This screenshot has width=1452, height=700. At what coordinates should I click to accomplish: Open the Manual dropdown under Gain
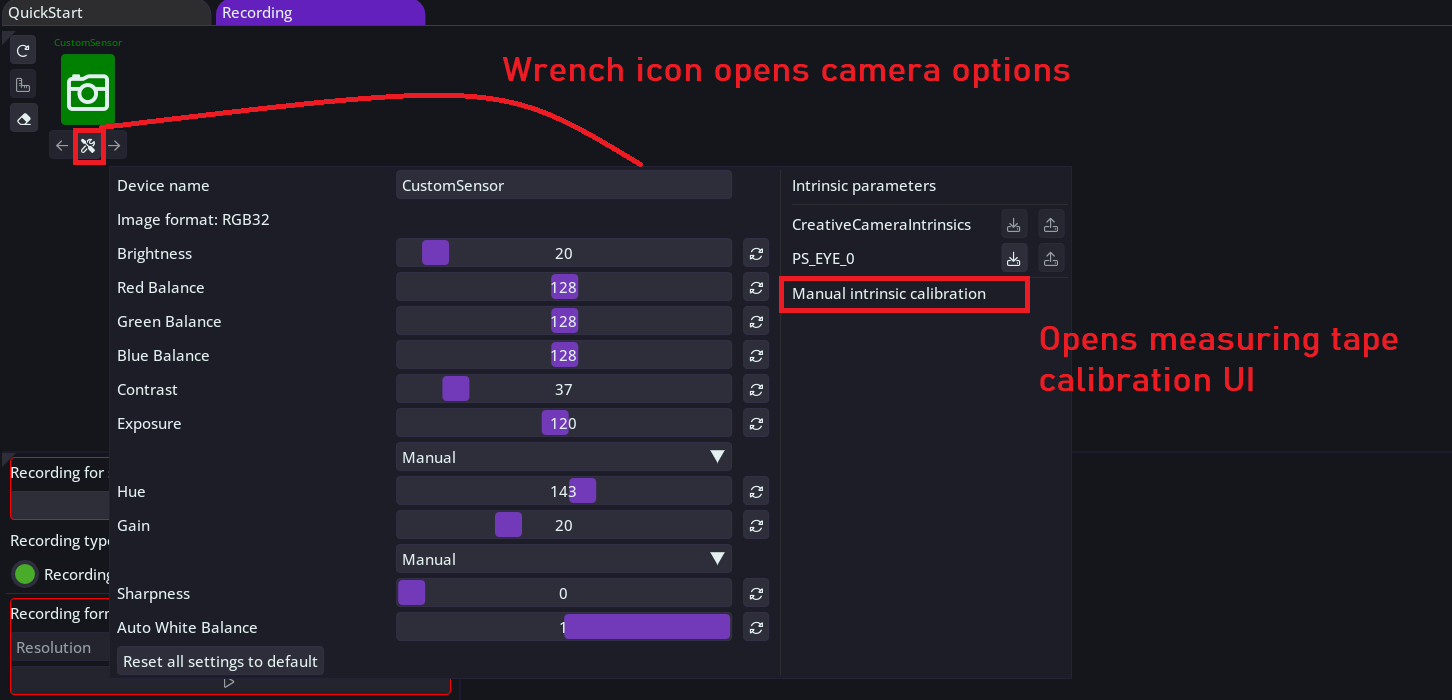[x=564, y=560]
